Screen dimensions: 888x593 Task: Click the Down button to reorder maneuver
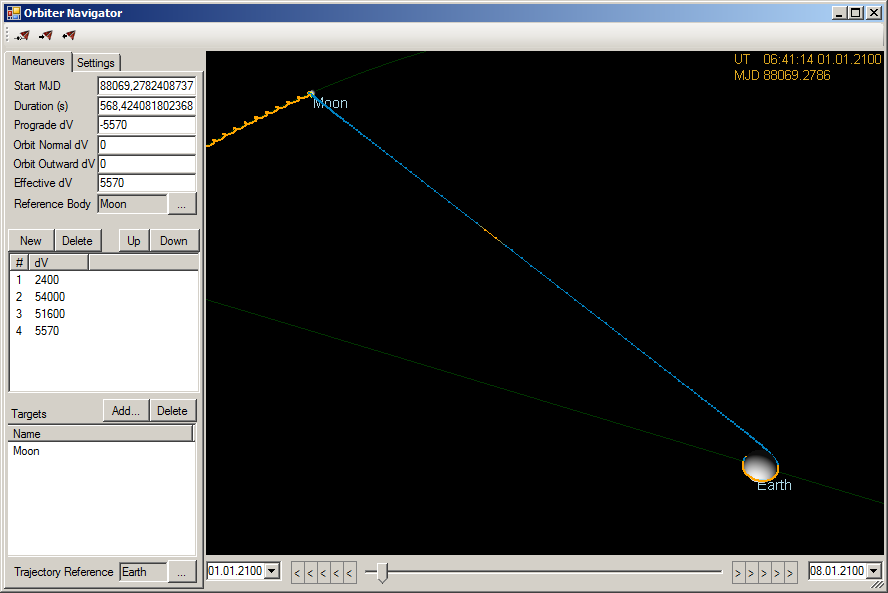174,241
